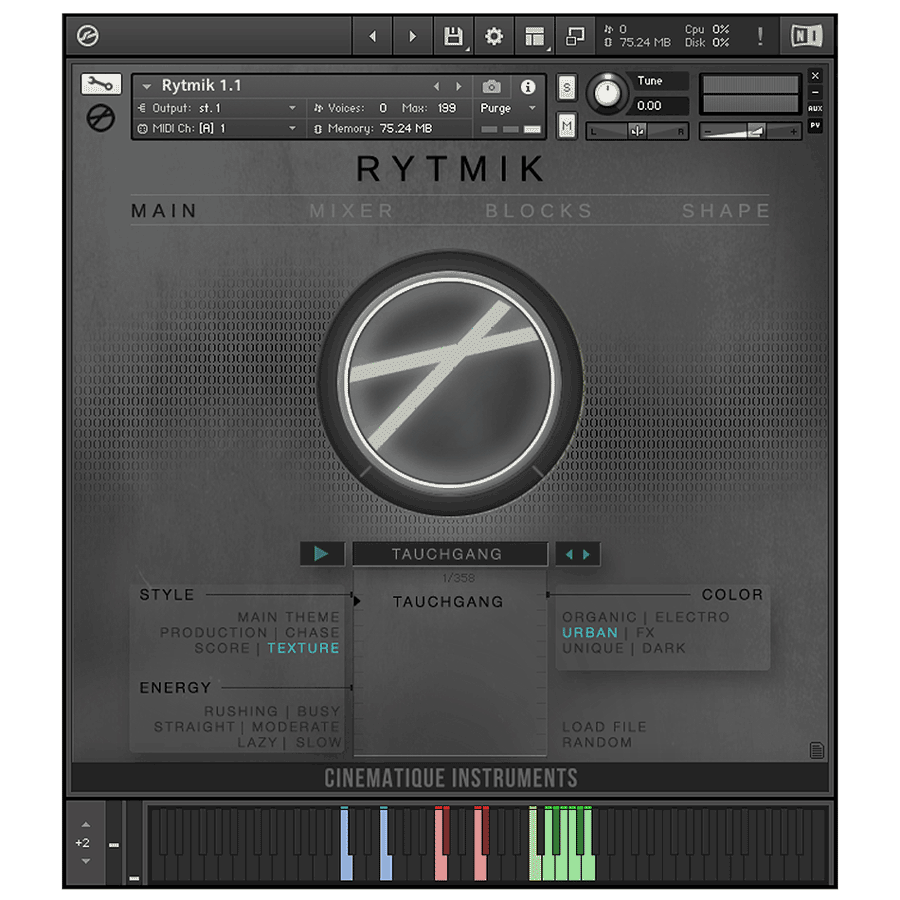Minimize the instrument header with minus button
This screenshot has width=900, height=900.
[x=815, y=92]
